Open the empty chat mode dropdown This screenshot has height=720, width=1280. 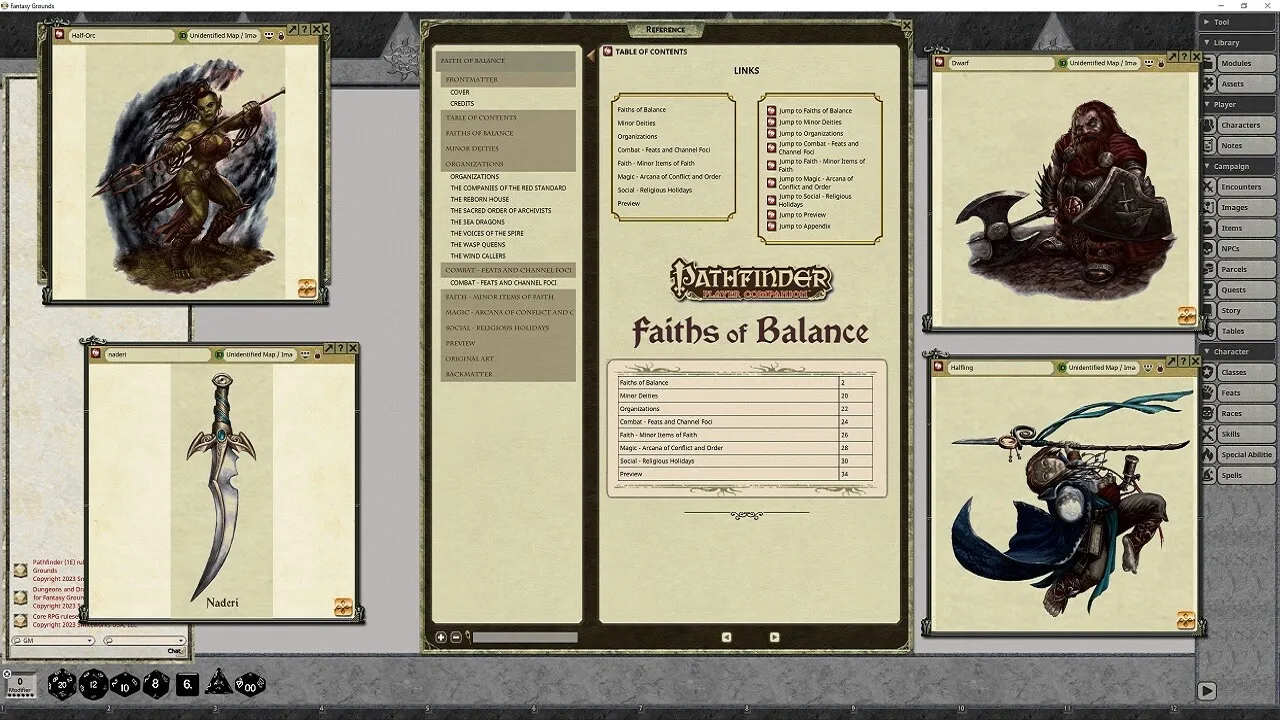[145, 640]
